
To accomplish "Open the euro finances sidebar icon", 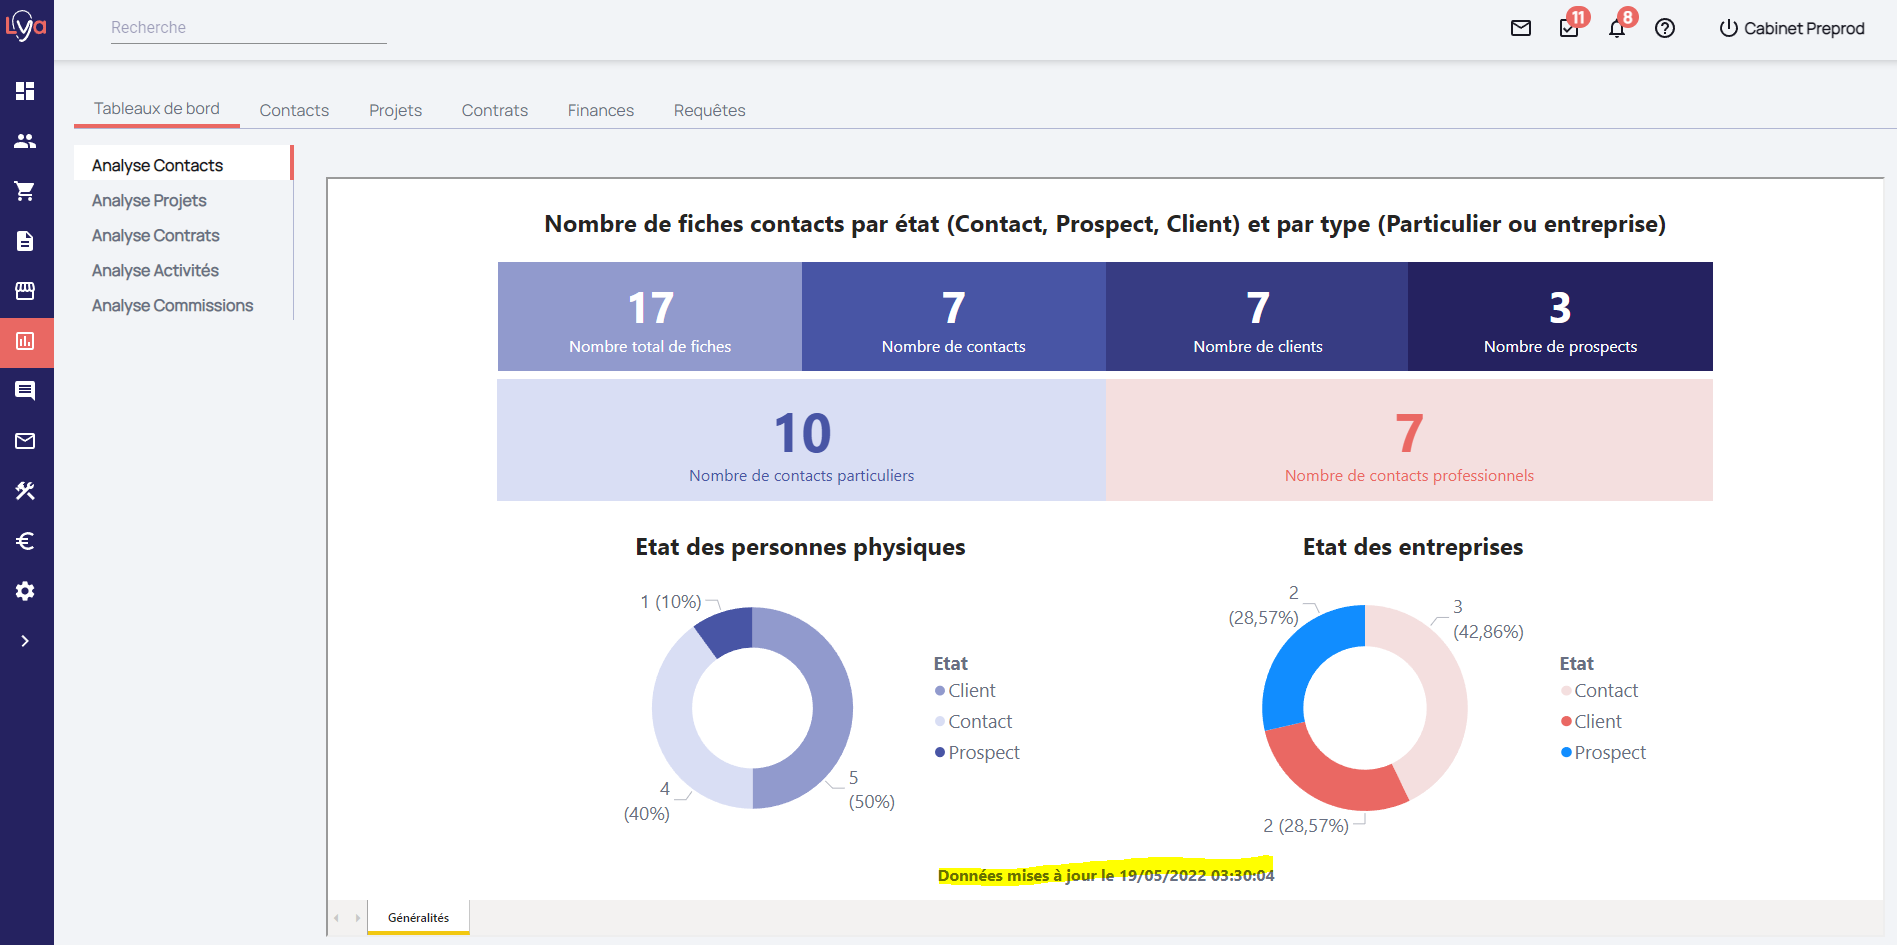I will (25, 541).
